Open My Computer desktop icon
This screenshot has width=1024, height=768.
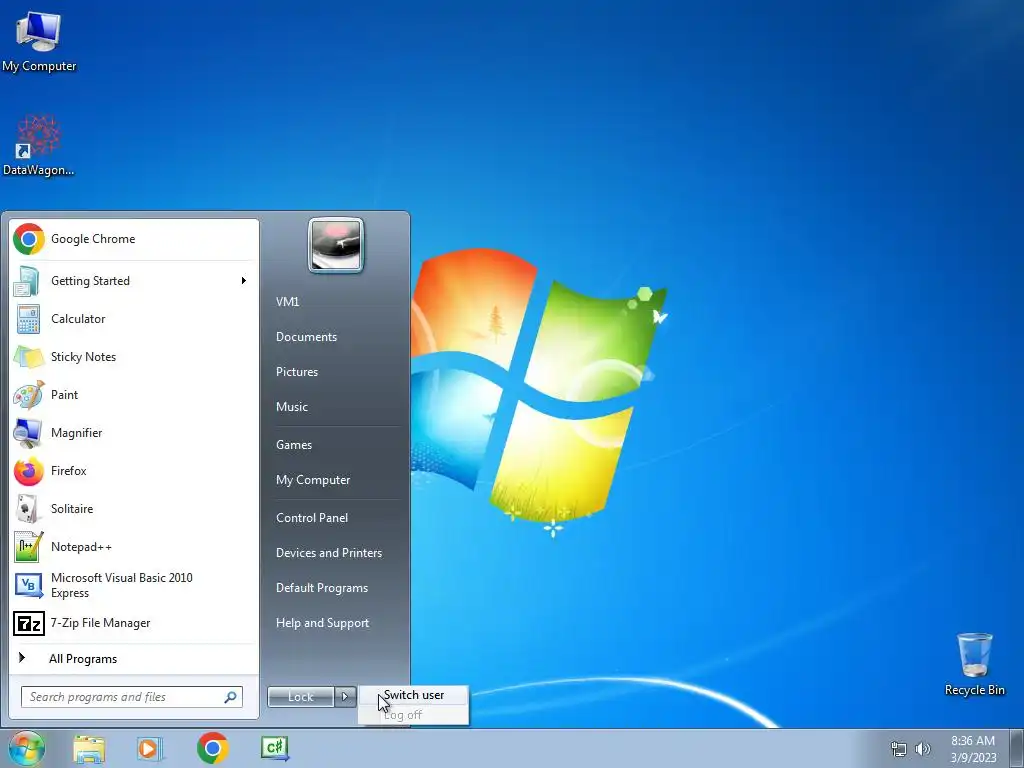39,41
